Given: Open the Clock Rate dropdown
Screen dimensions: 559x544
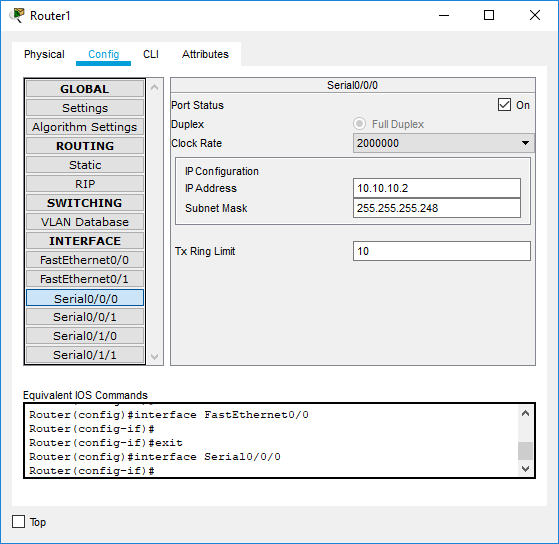Looking at the screenshot, I should click(443, 143).
